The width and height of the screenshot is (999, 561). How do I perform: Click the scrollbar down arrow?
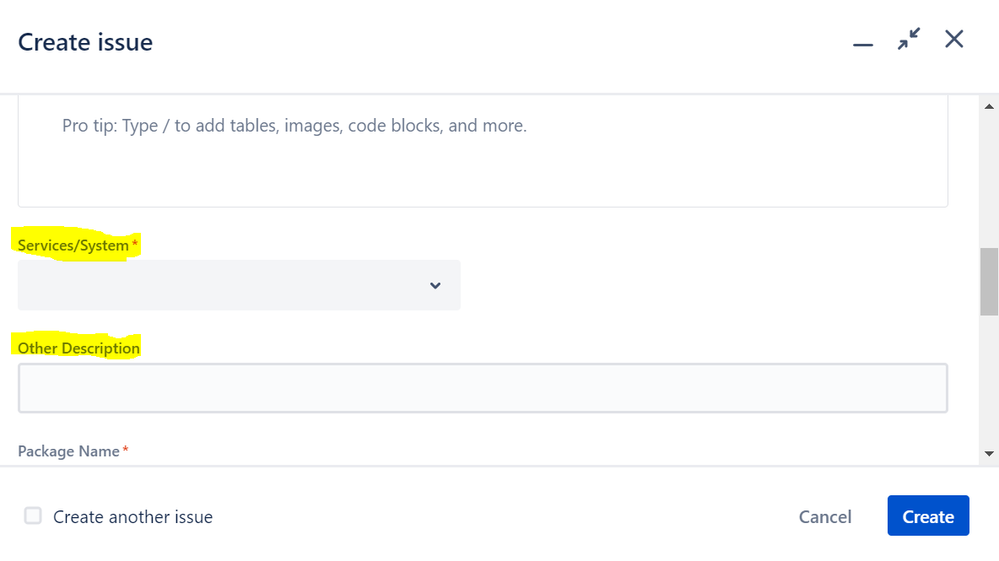[989, 453]
